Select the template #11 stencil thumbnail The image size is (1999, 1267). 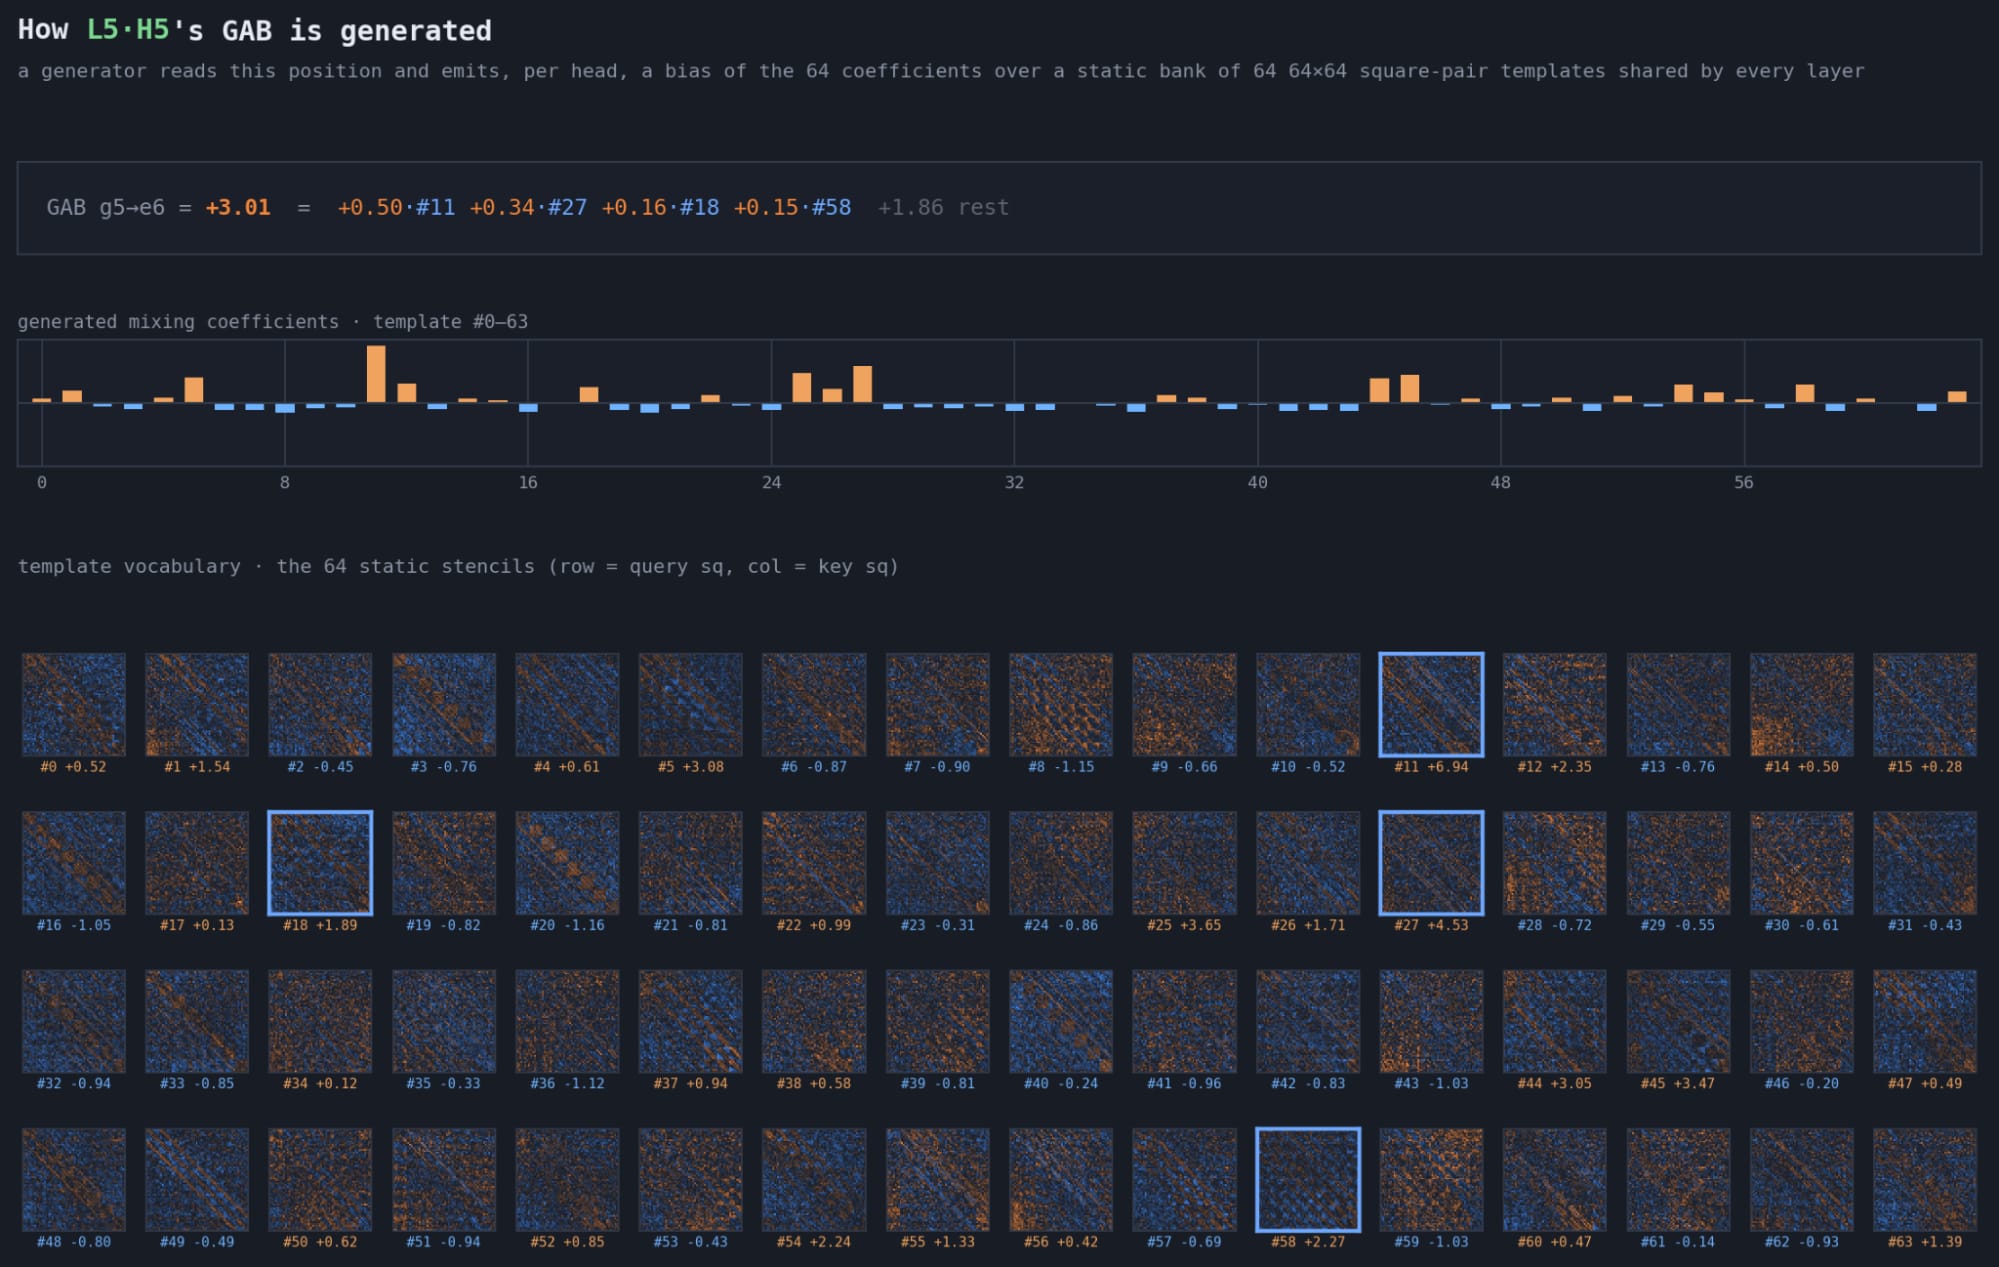(x=1431, y=705)
